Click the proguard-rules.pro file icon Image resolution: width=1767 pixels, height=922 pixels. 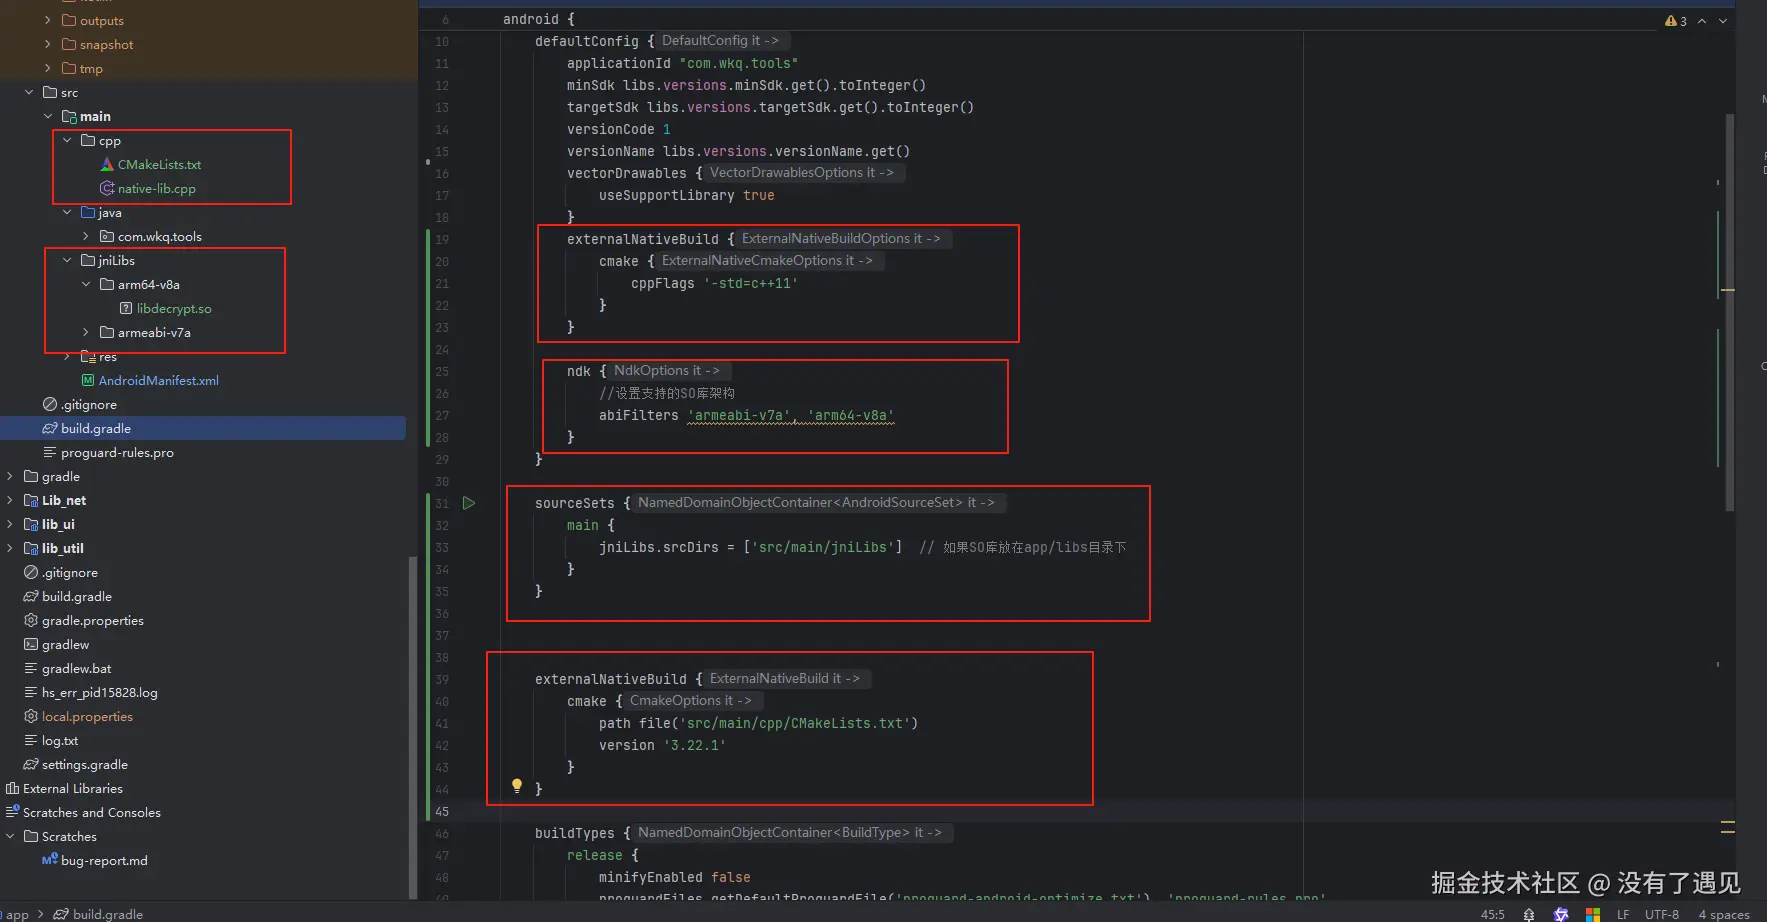[50, 453]
